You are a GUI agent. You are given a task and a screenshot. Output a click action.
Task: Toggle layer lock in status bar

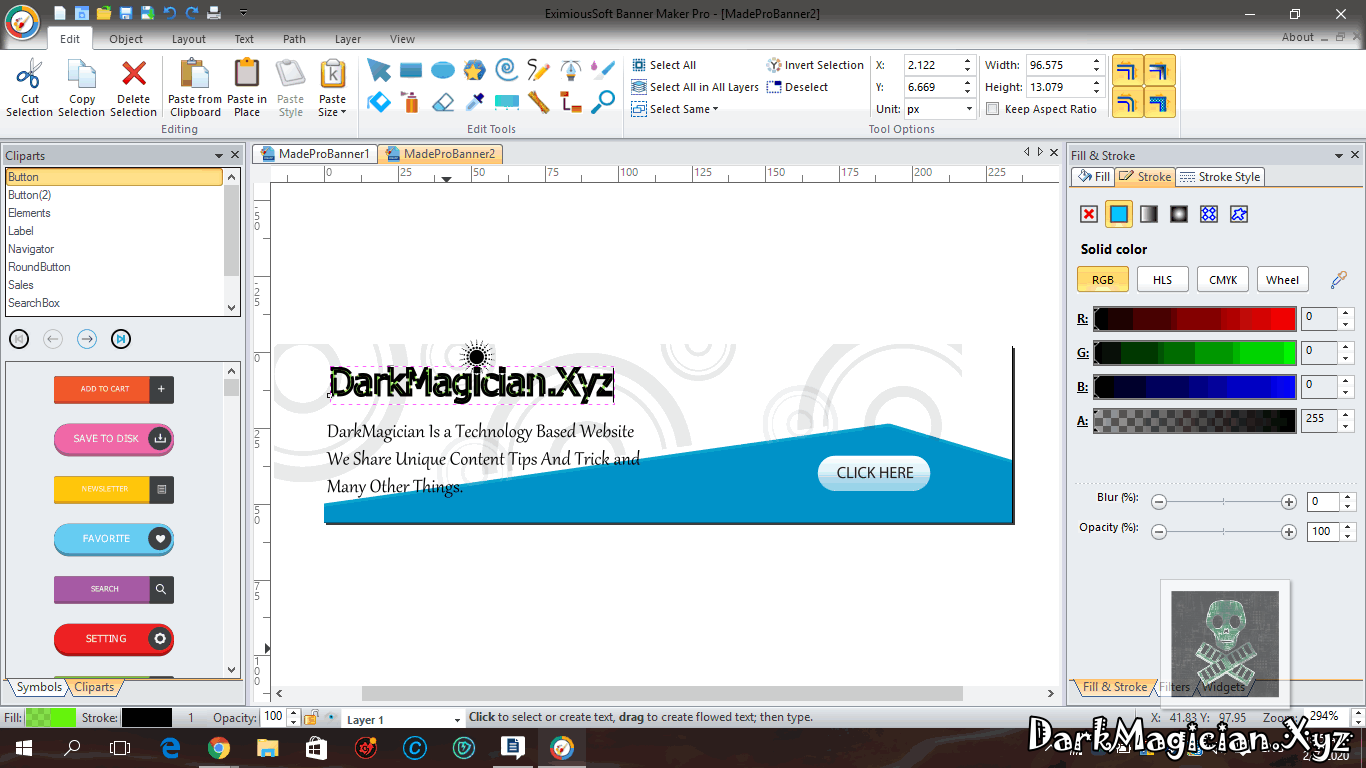coord(311,718)
